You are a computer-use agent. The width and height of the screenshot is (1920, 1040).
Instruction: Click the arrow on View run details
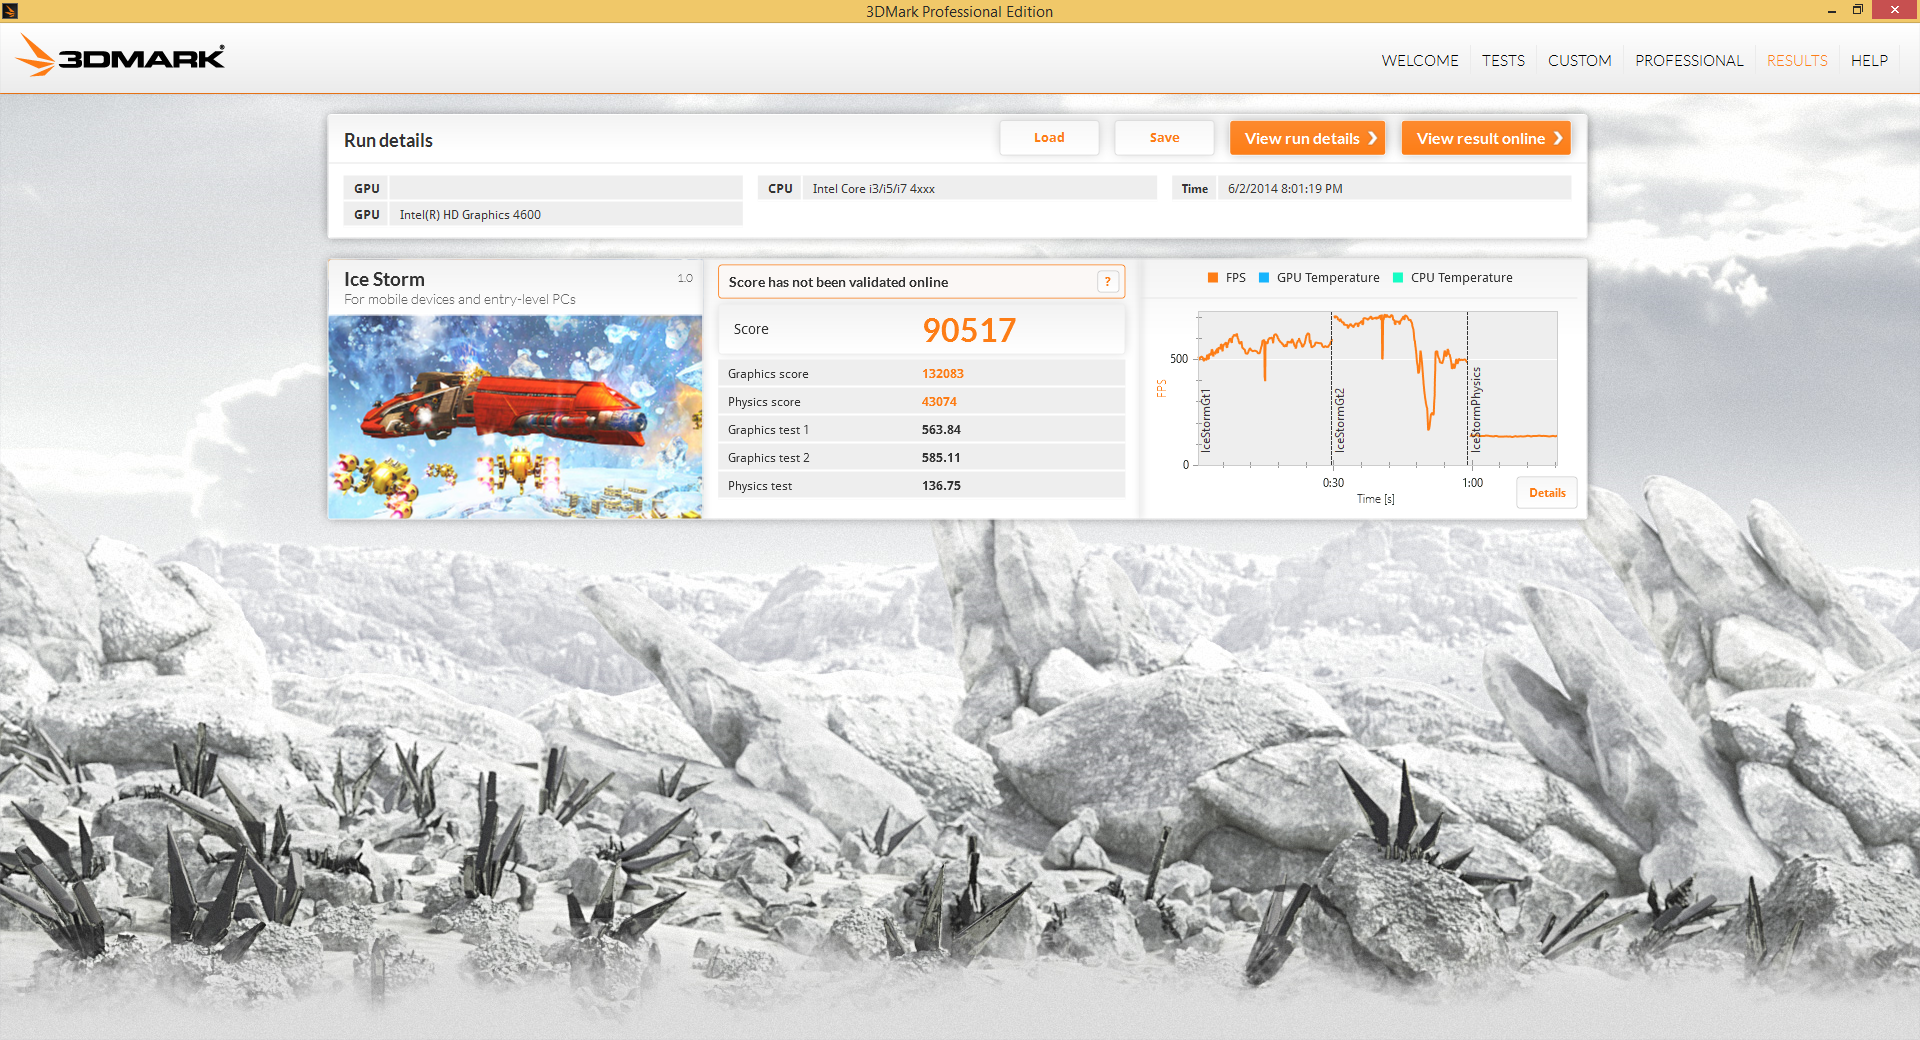pyautogui.click(x=1373, y=138)
